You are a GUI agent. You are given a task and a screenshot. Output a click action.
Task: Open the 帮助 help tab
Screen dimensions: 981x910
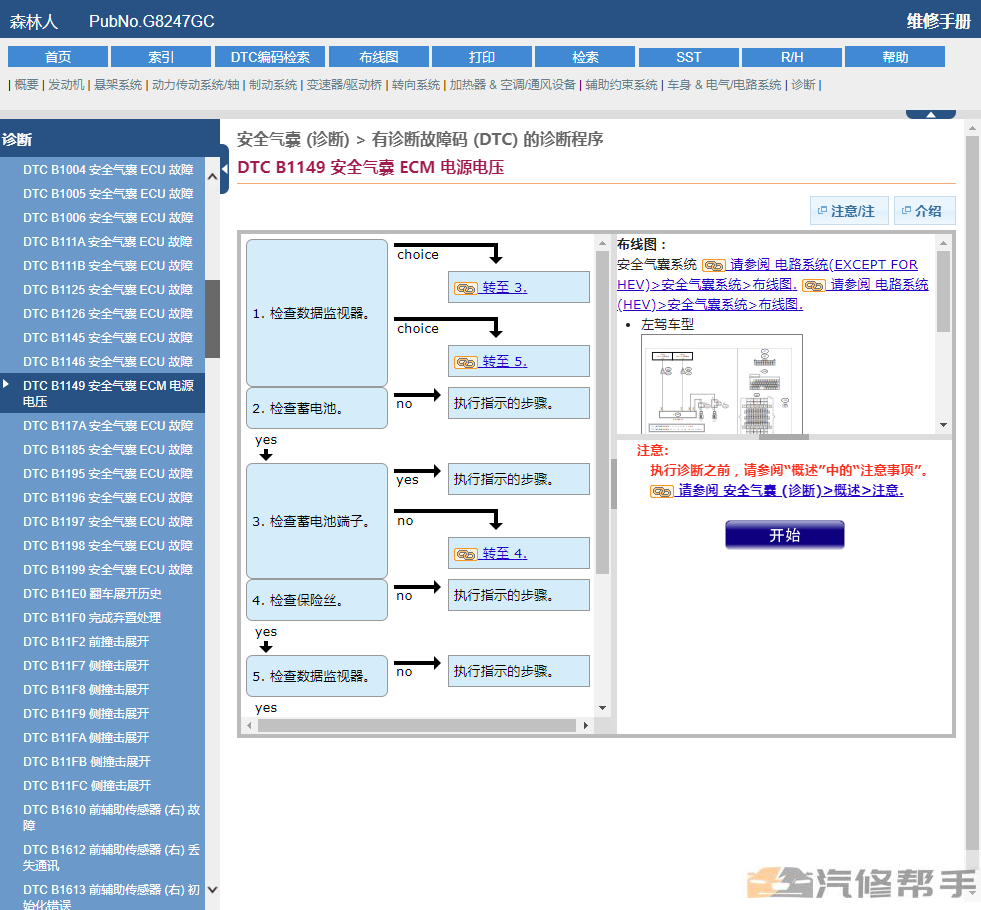click(x=895, y=57)
